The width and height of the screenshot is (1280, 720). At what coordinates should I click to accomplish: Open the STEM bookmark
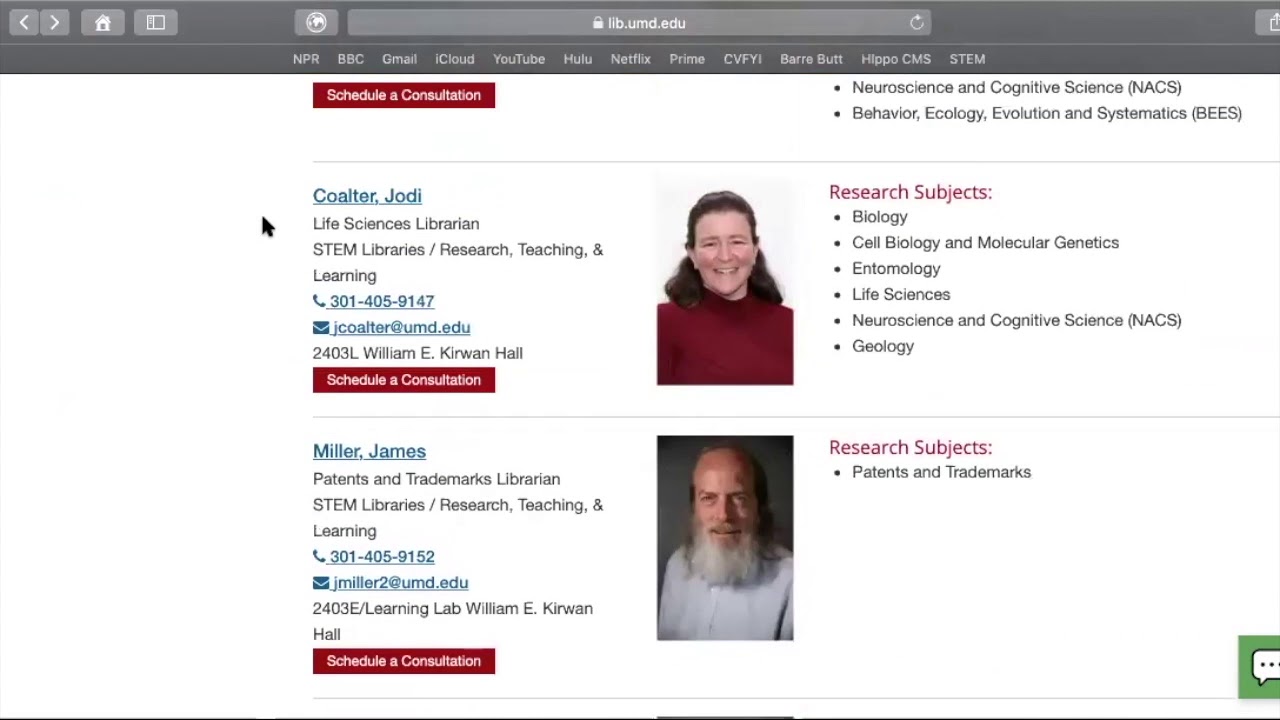[967, 59]
